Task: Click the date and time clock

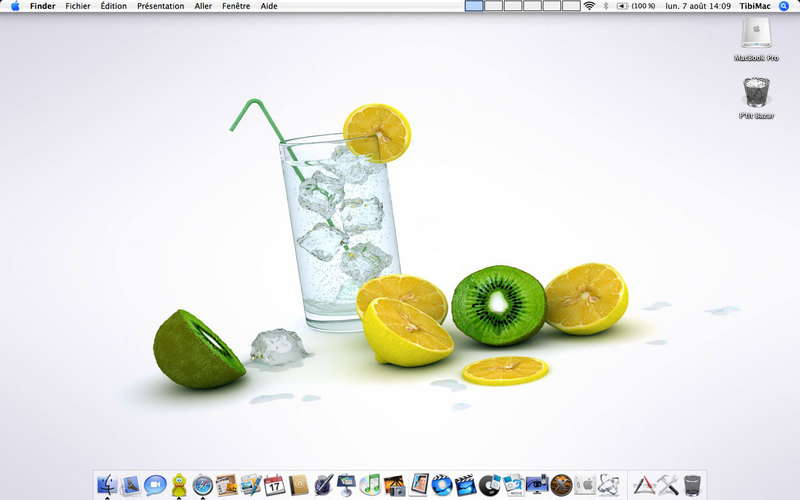Action: click(x=698, y=6)
